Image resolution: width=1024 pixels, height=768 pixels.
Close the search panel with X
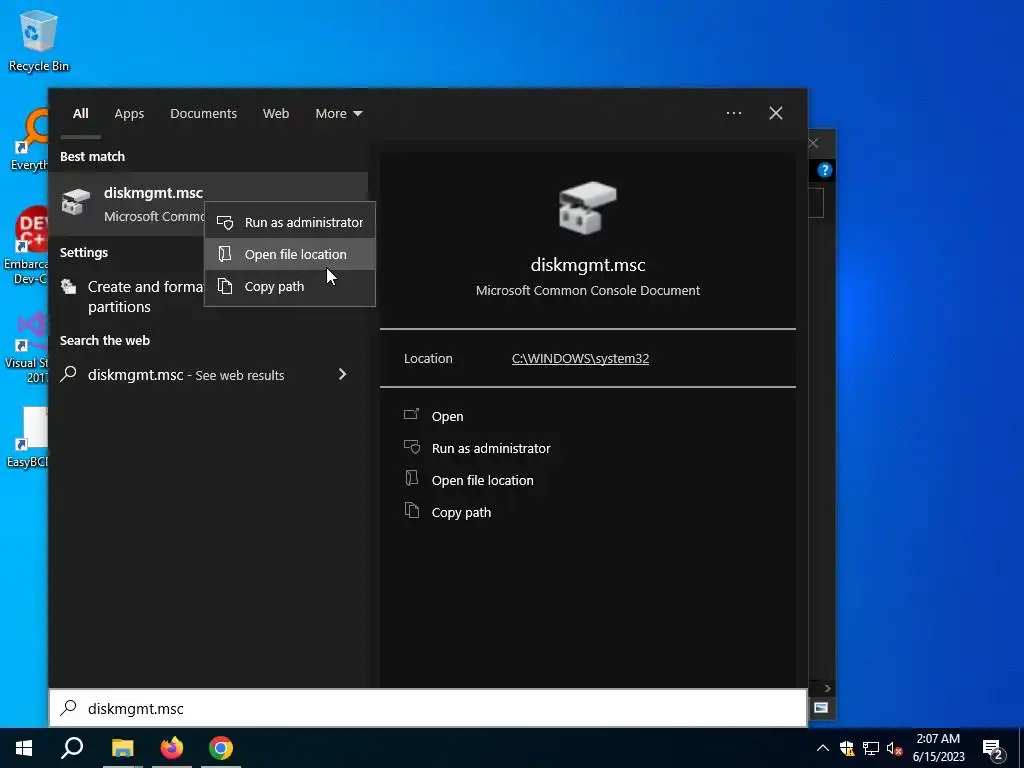click(775, 114)
